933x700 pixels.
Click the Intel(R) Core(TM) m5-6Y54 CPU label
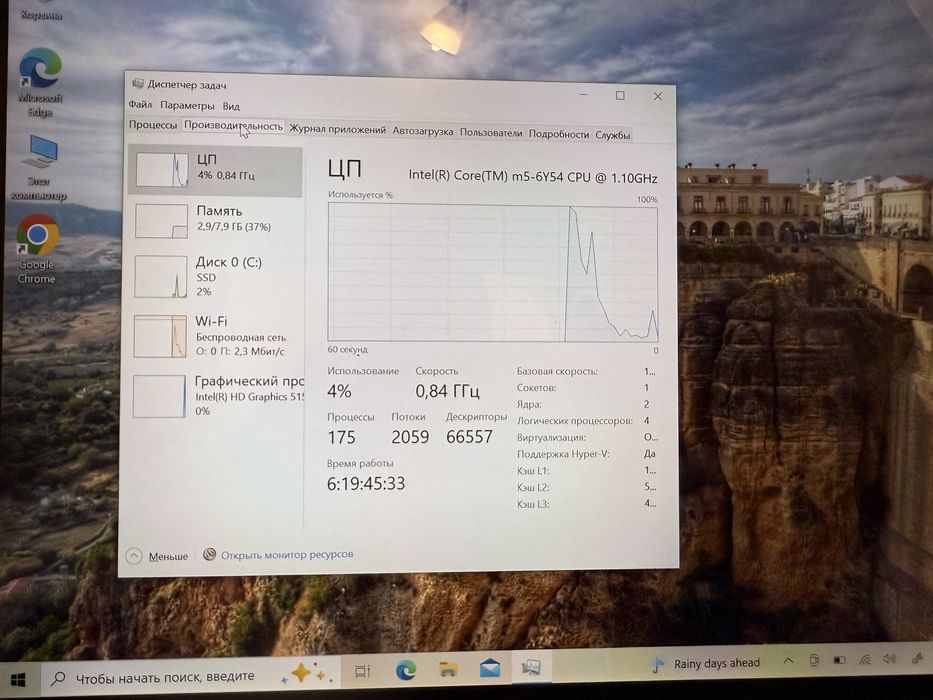[533, 177]
